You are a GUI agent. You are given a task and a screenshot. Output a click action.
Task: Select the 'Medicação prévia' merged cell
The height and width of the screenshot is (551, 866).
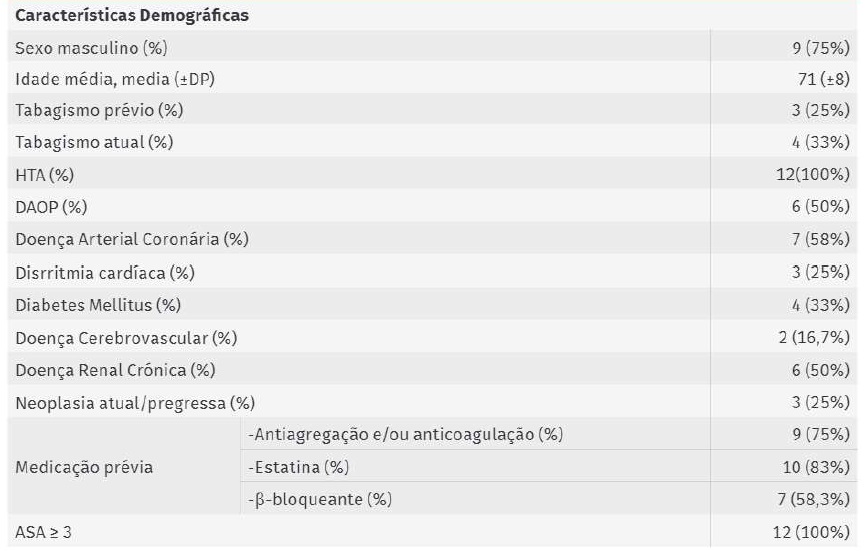tap(85, 467)
